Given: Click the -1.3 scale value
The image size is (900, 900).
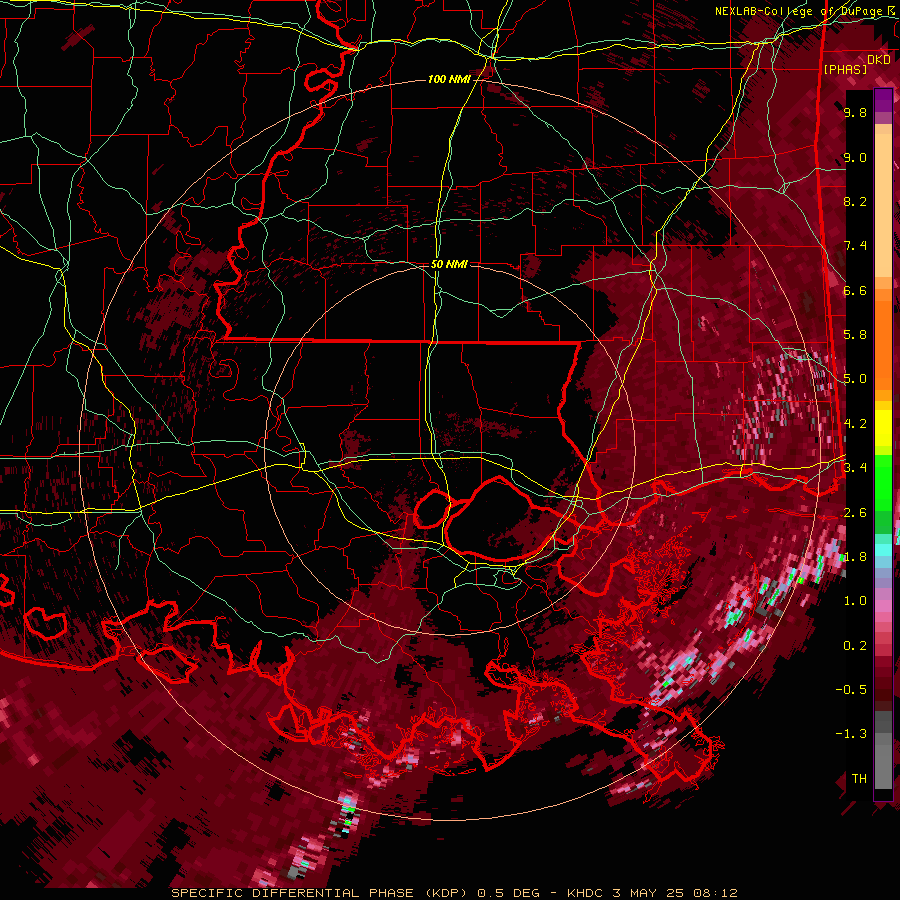Looking at the screenshot, I should pyautogui.click(x=851, y=734).
